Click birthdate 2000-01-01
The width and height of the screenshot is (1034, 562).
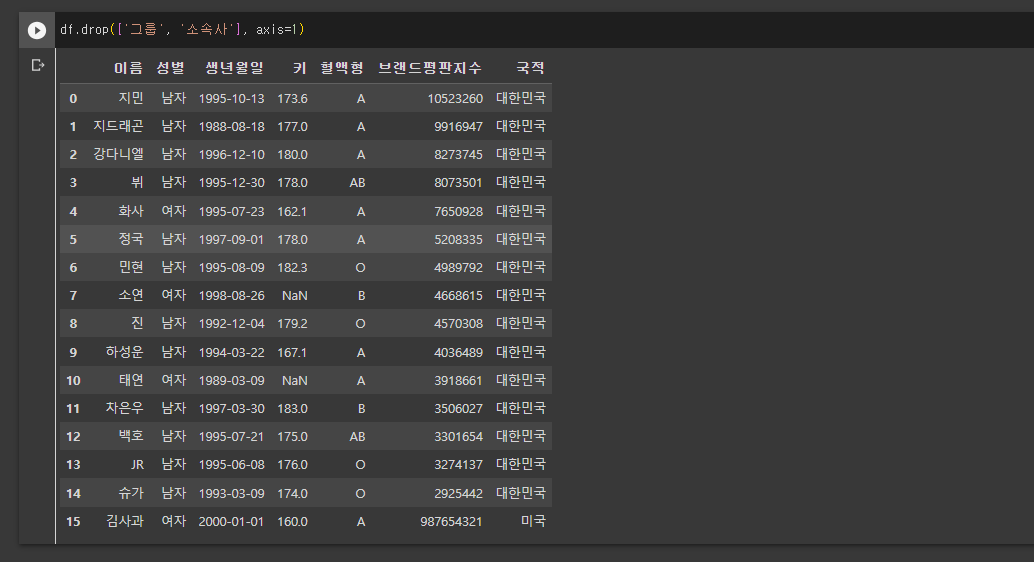(231, 521)
